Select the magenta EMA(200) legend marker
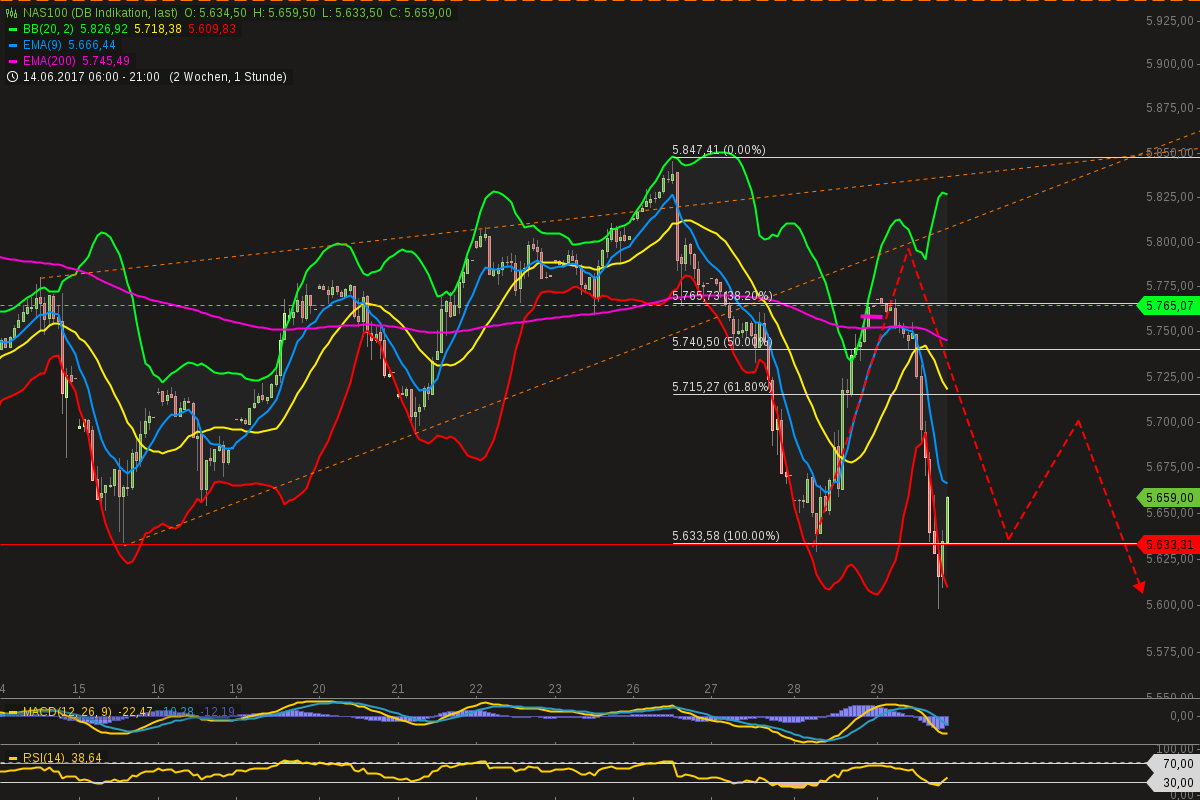Image resolution: width=1200 pixels, height=800 pixels. [x=12, y=60]
